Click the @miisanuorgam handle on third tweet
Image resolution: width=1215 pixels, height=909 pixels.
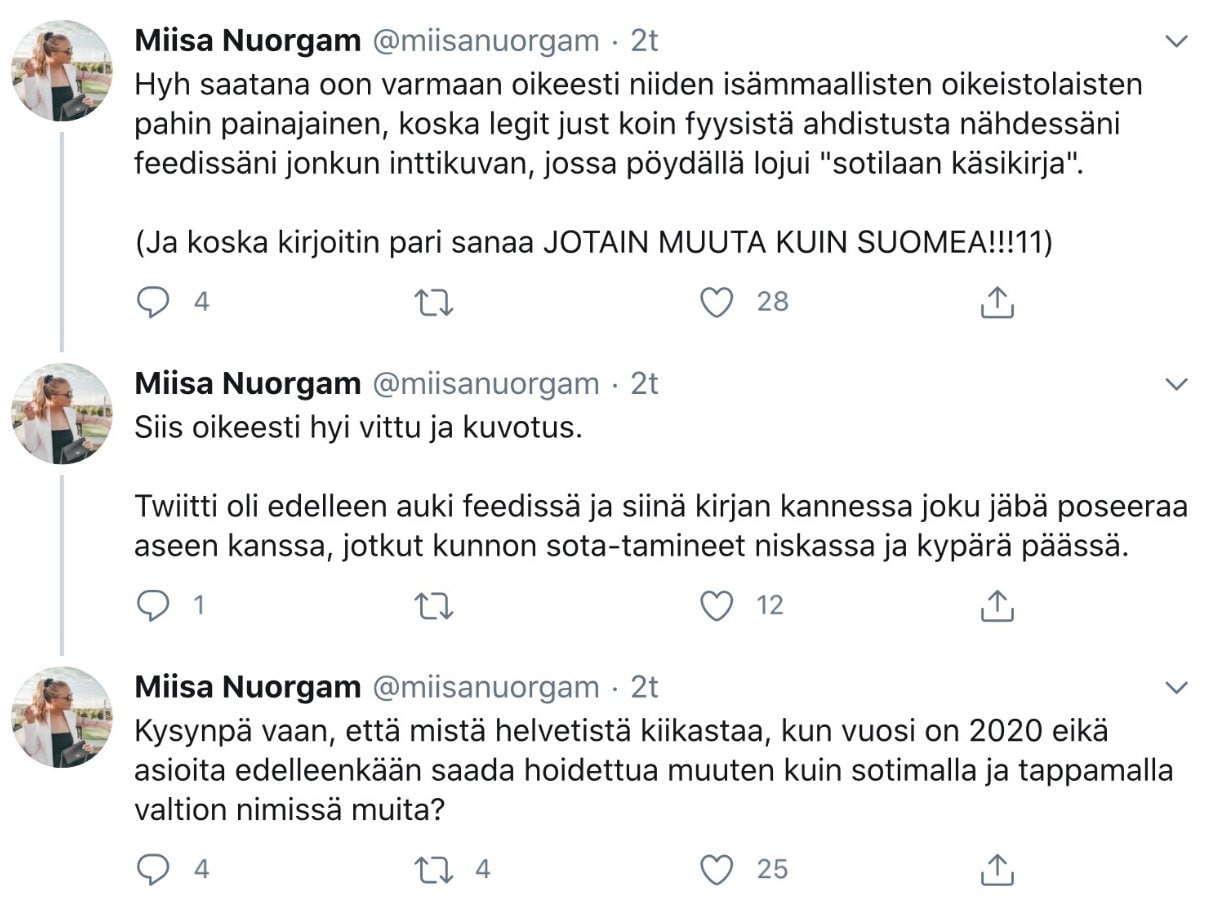point(486,687)
